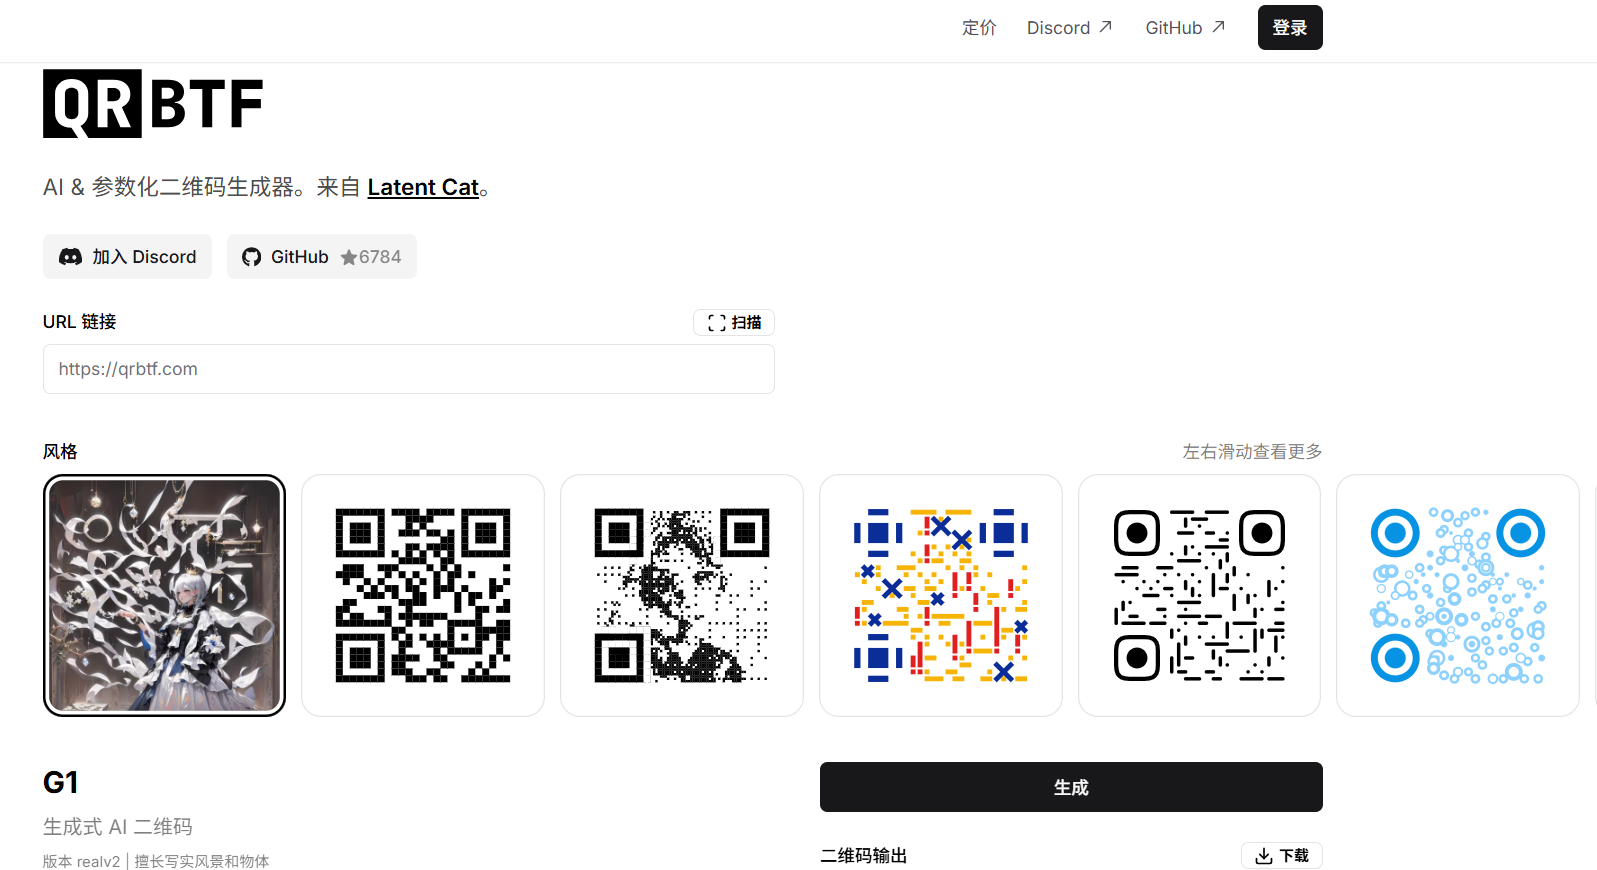Open GitHub link in top navigation
1597x870 pixels.
click(1184, 28)
